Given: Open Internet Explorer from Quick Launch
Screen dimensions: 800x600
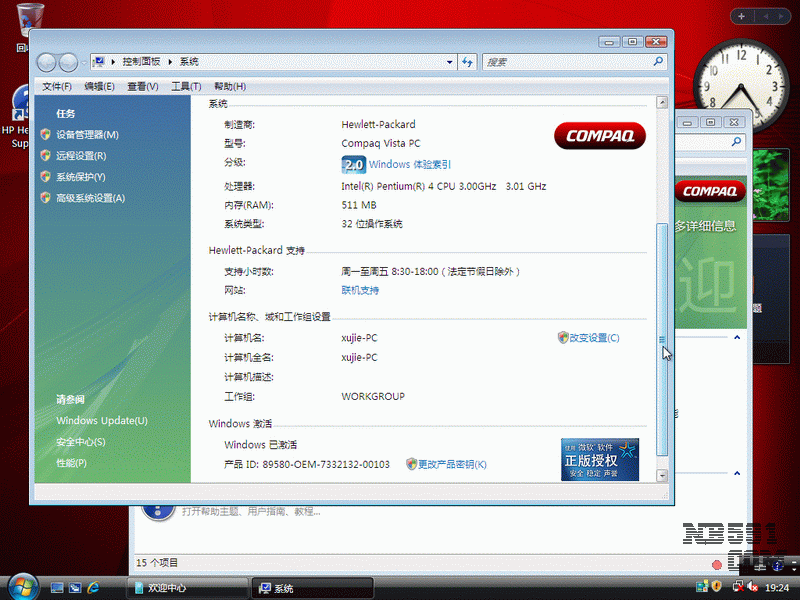Looking at the screenshot, I should click(x=94, y=588).
